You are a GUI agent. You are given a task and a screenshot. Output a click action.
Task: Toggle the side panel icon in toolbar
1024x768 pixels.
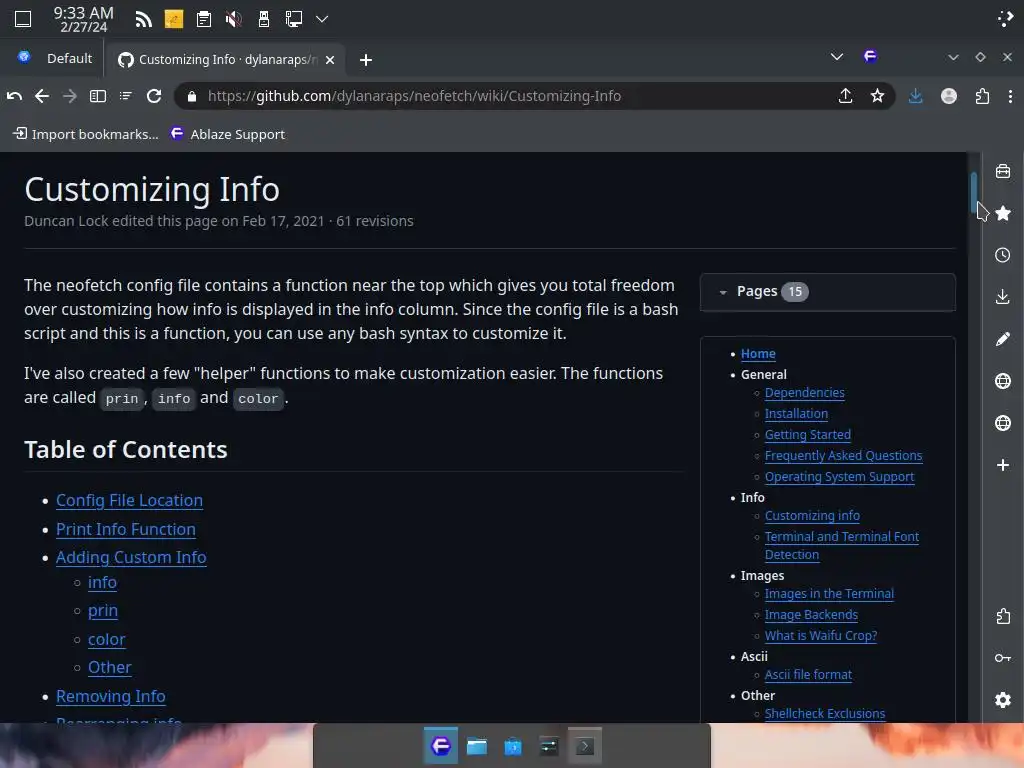click(x=98, y=96)
